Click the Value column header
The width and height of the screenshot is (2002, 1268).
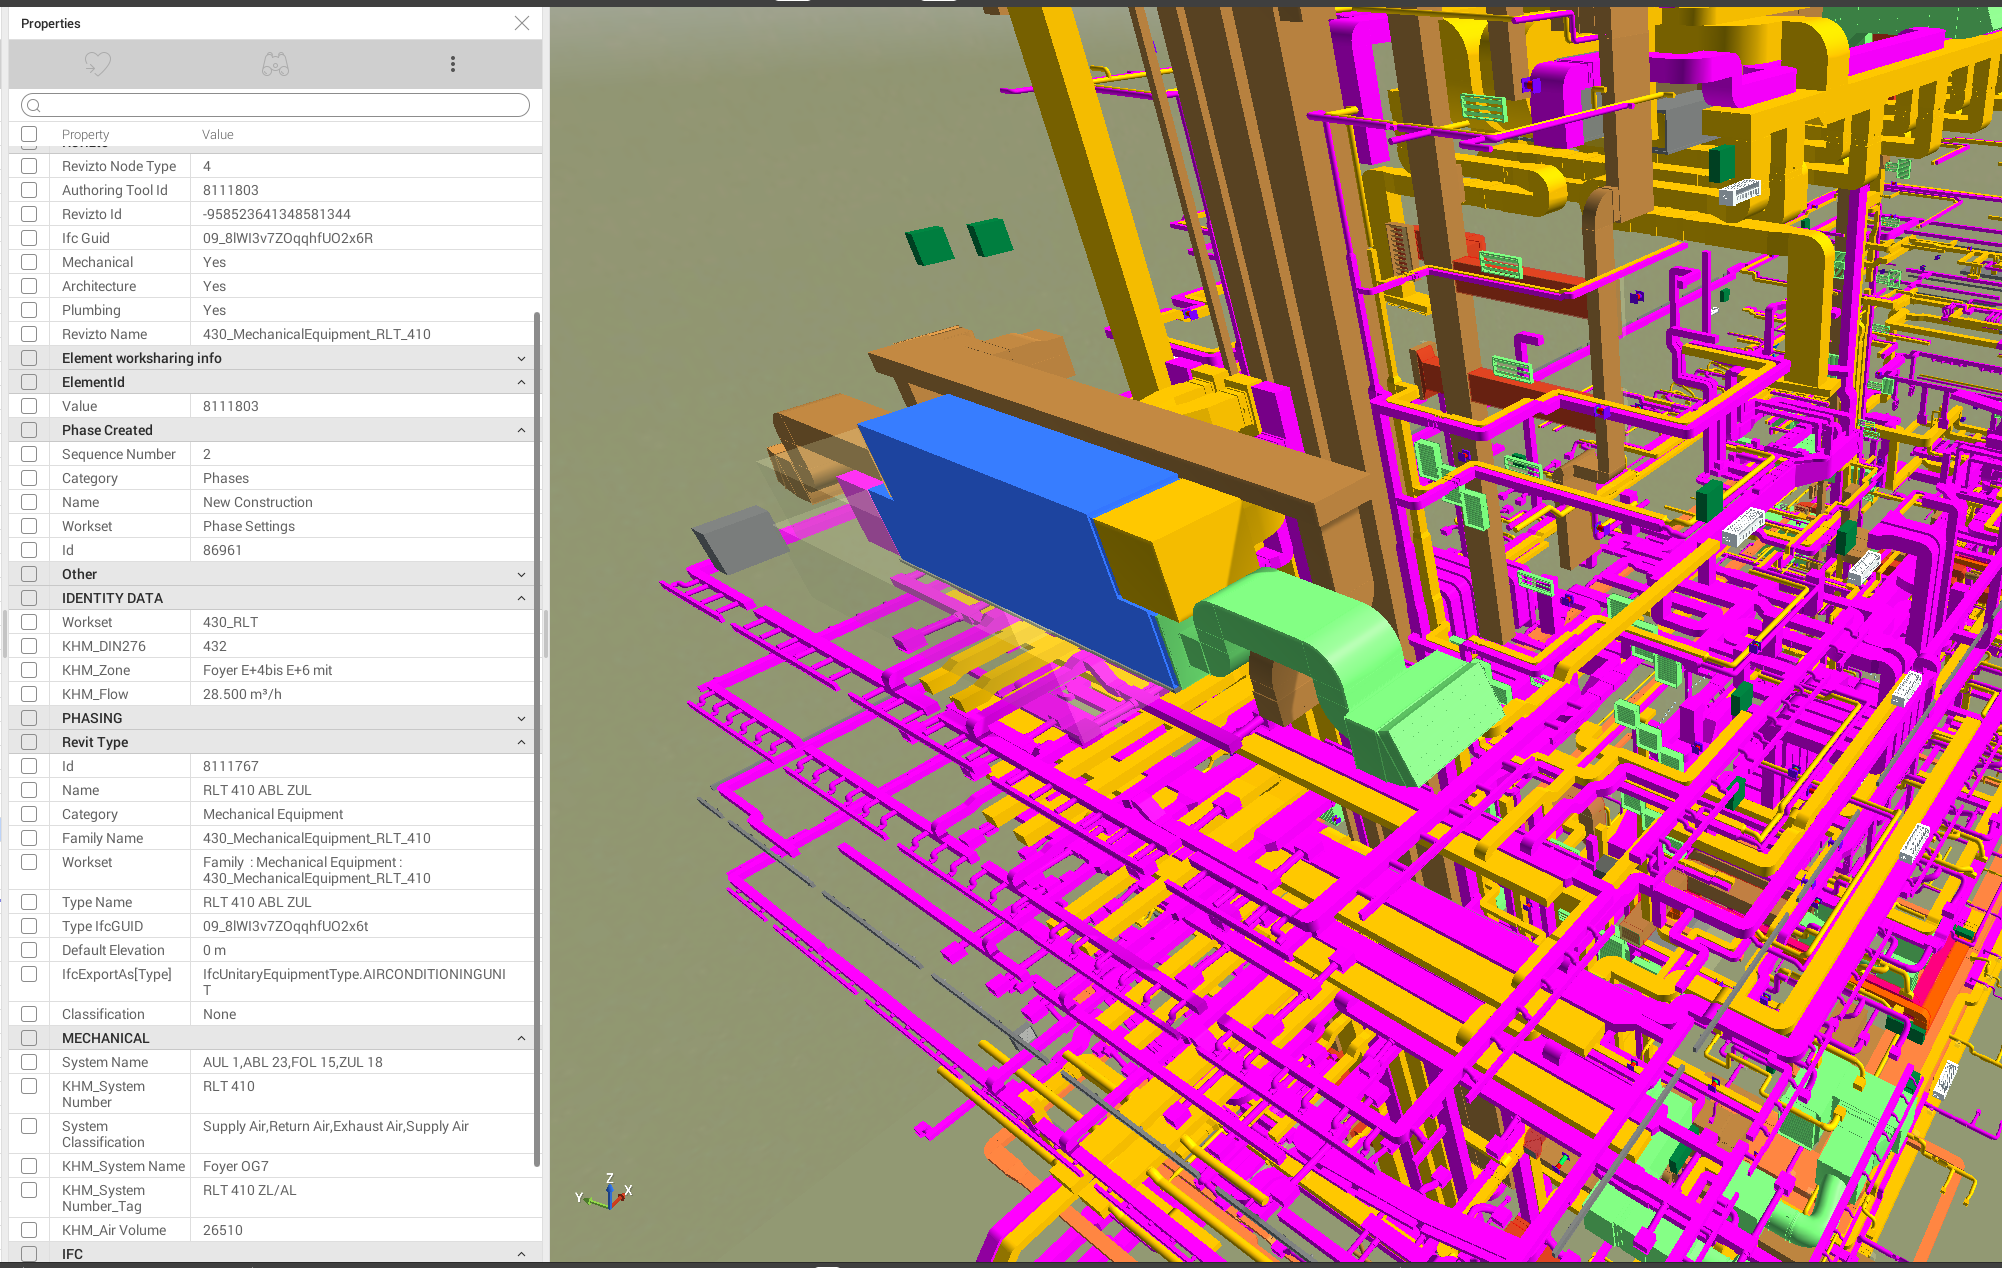tap(218, 135)
